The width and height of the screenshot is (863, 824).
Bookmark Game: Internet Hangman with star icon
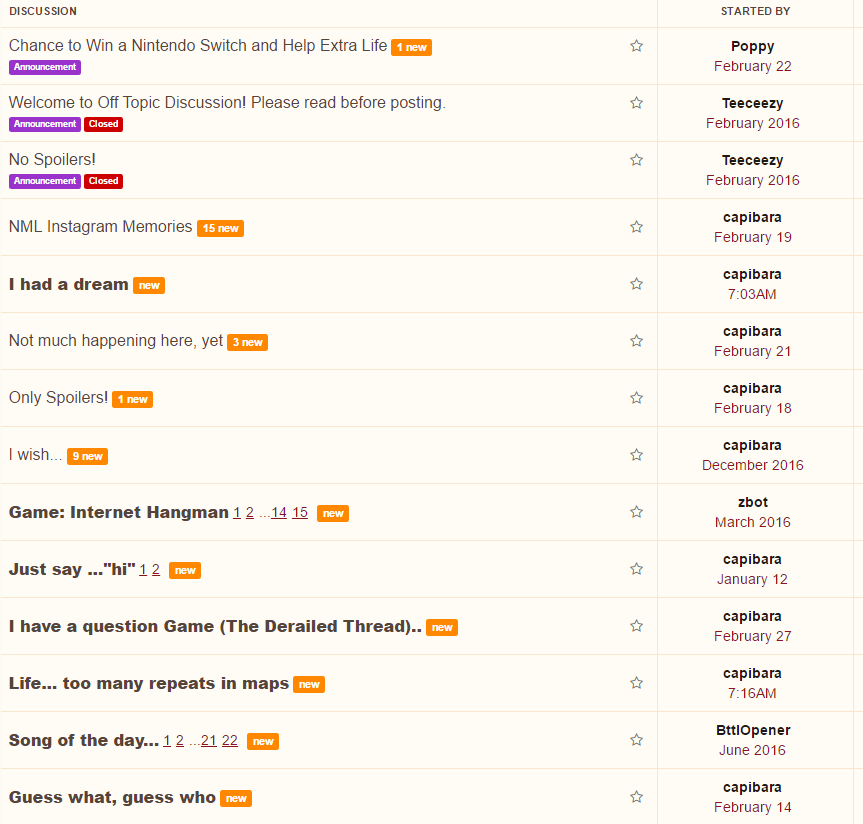coord(636,512)
